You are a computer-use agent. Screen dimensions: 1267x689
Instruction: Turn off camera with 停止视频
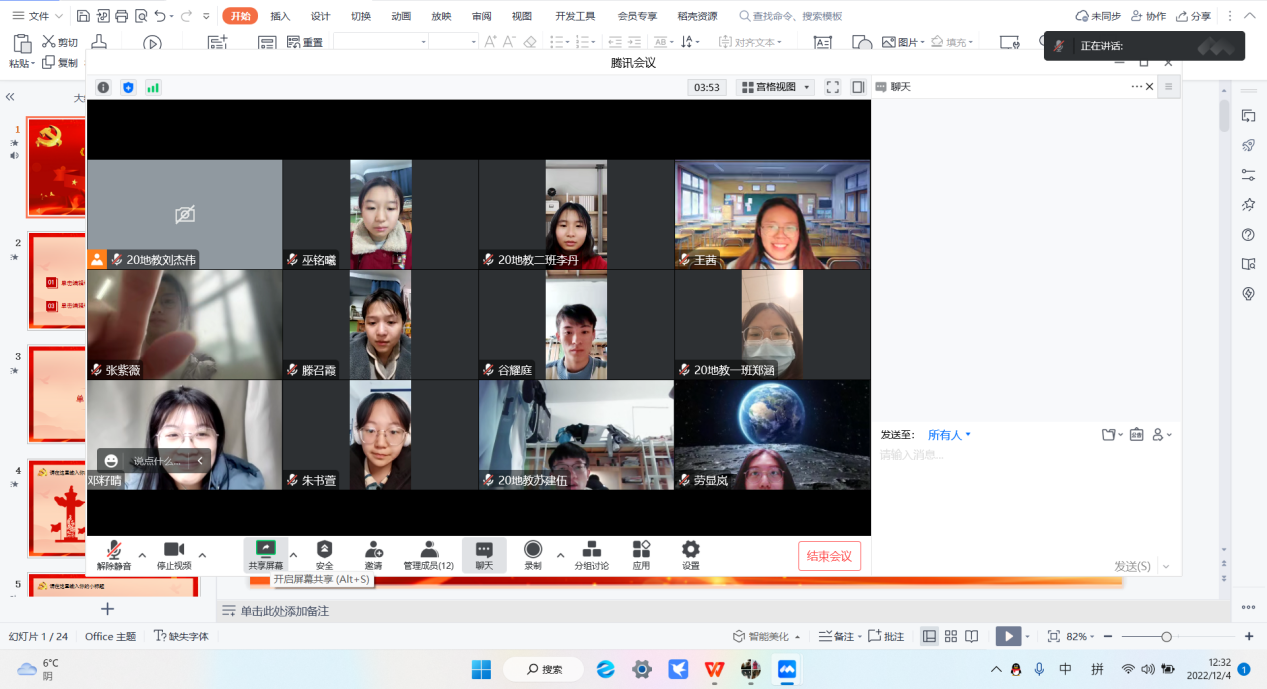pyautogui.click(x=173, y=554)
